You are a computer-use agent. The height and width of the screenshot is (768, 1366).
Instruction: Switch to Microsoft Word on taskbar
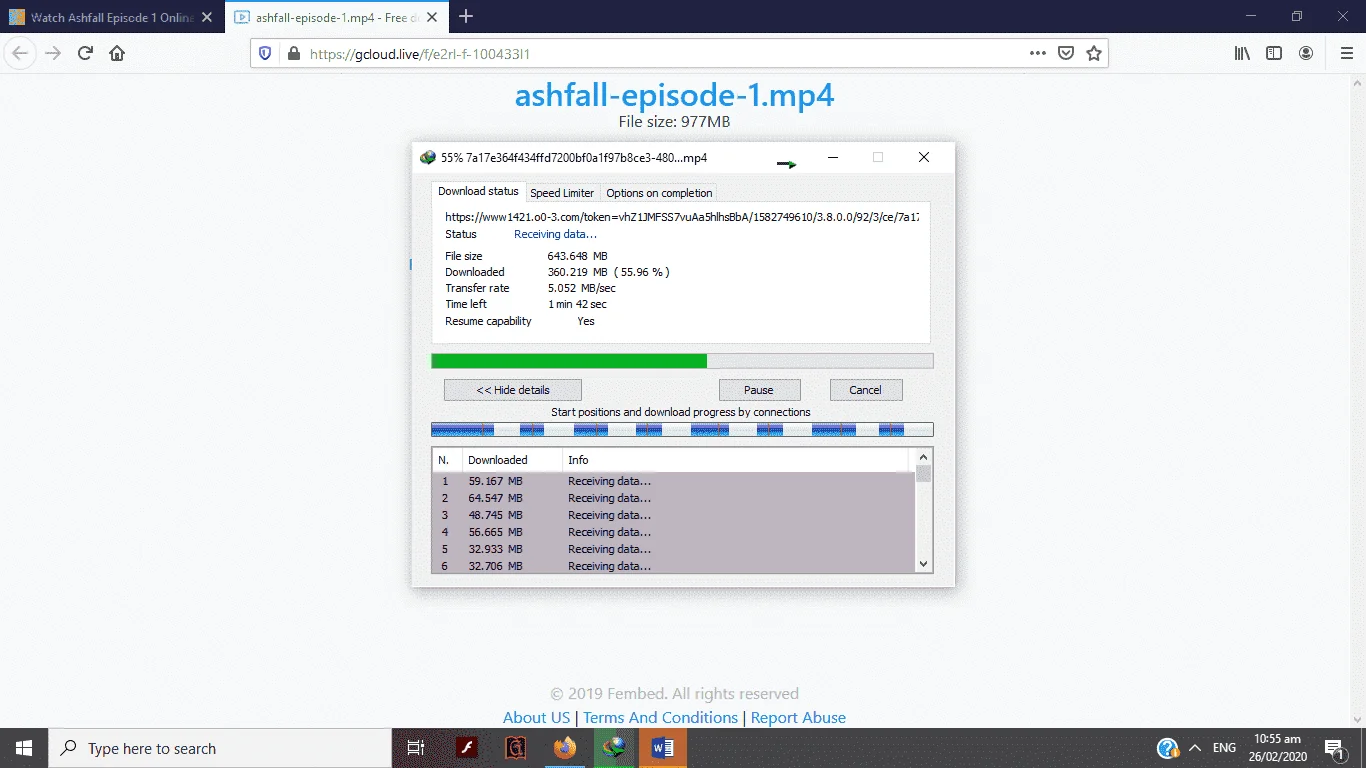click(x=663, y=748)
